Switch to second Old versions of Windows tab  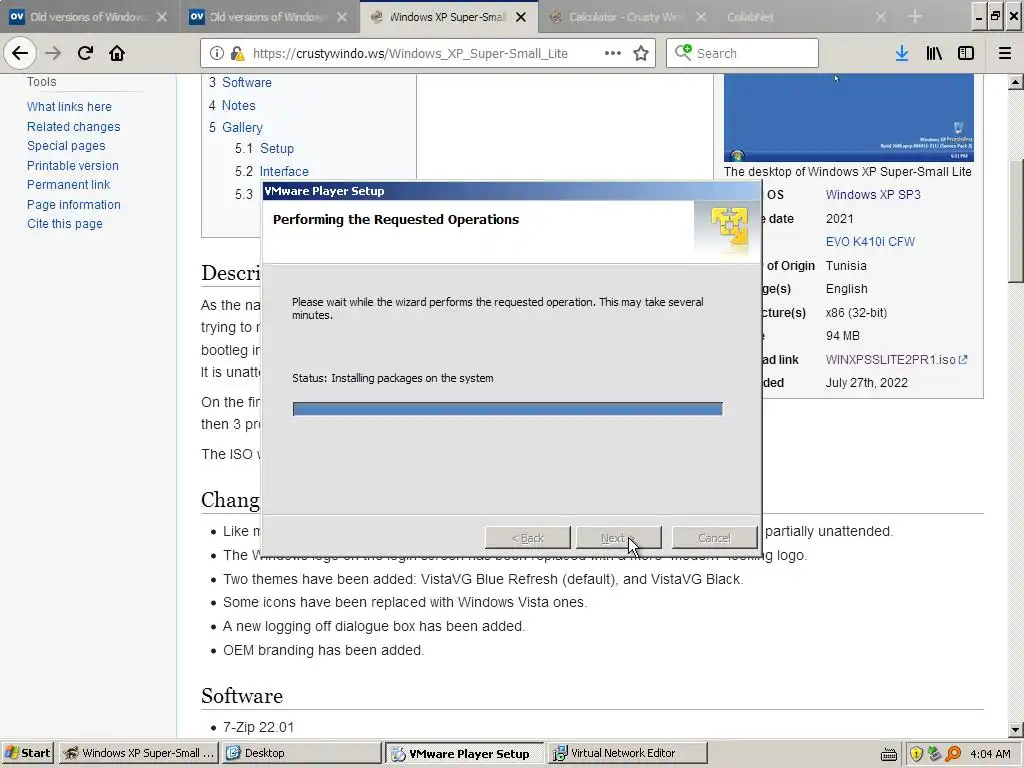coord(268,17)
